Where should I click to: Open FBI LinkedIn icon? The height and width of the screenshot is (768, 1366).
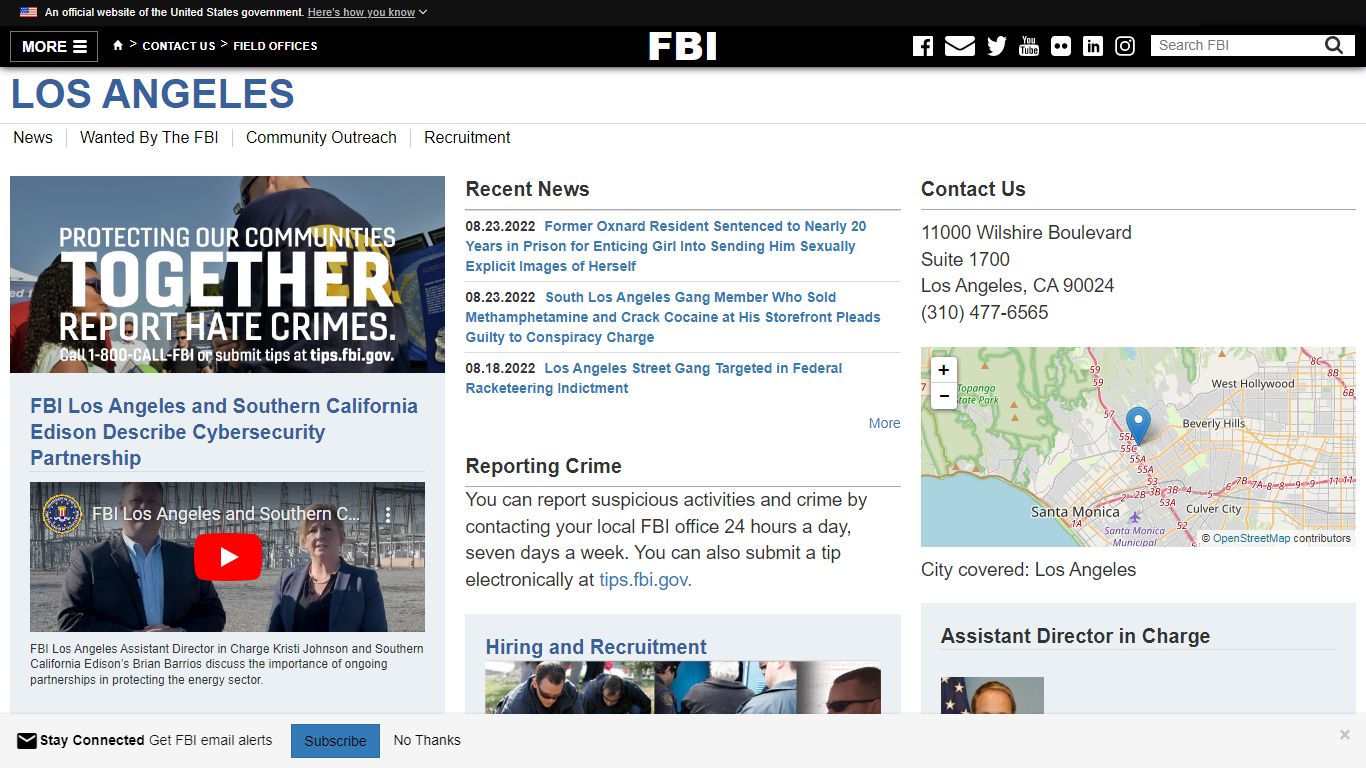point(1093,46)
